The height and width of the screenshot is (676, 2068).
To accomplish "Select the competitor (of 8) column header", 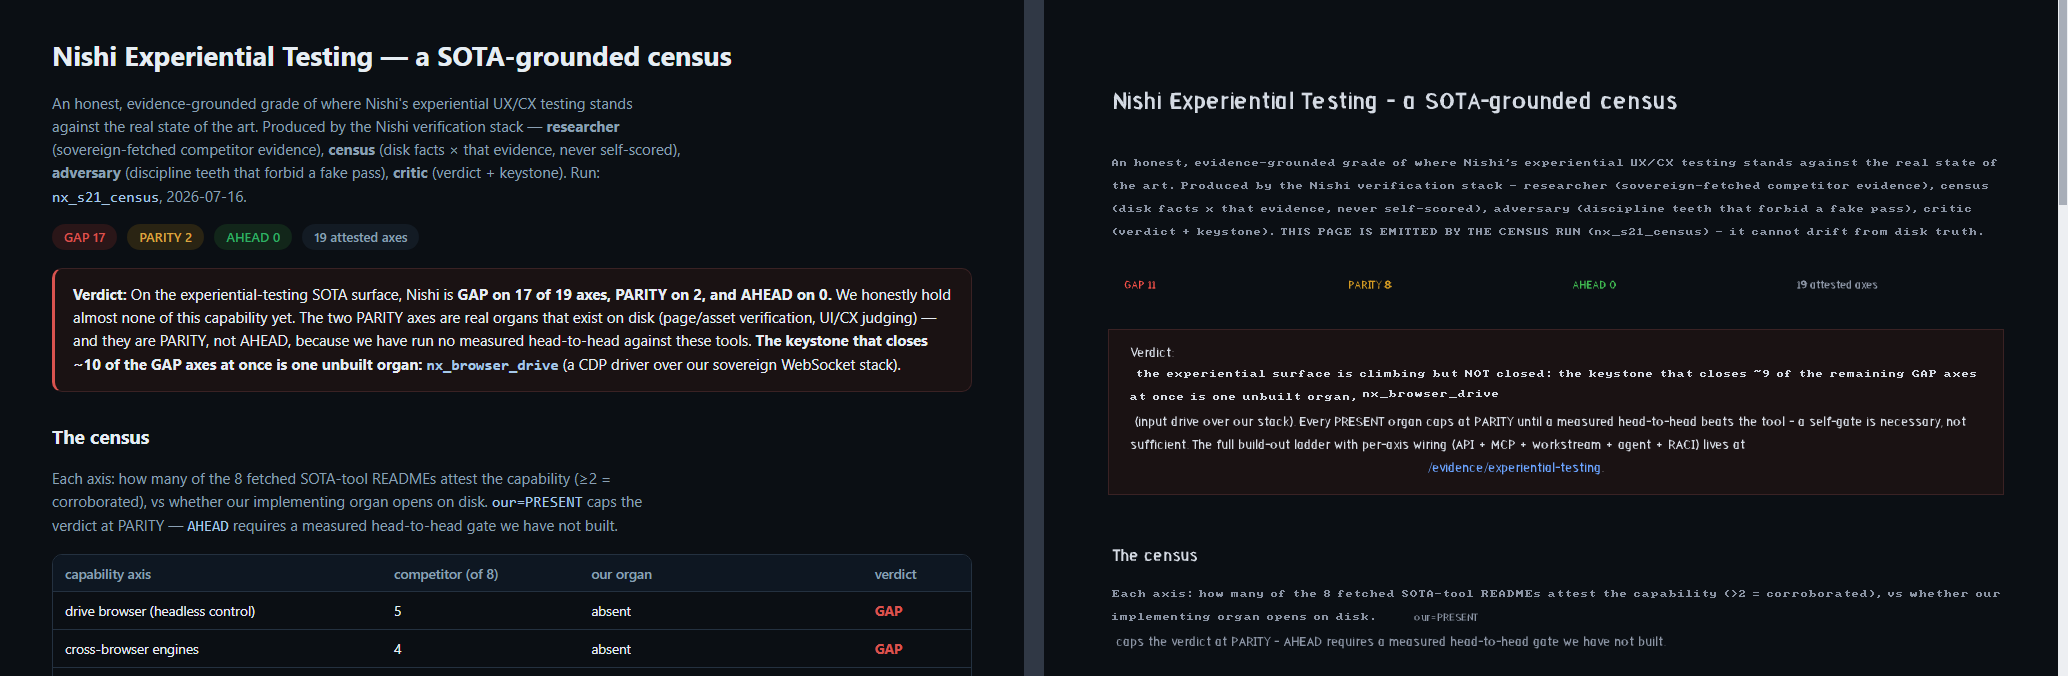I will click(446, 574).
